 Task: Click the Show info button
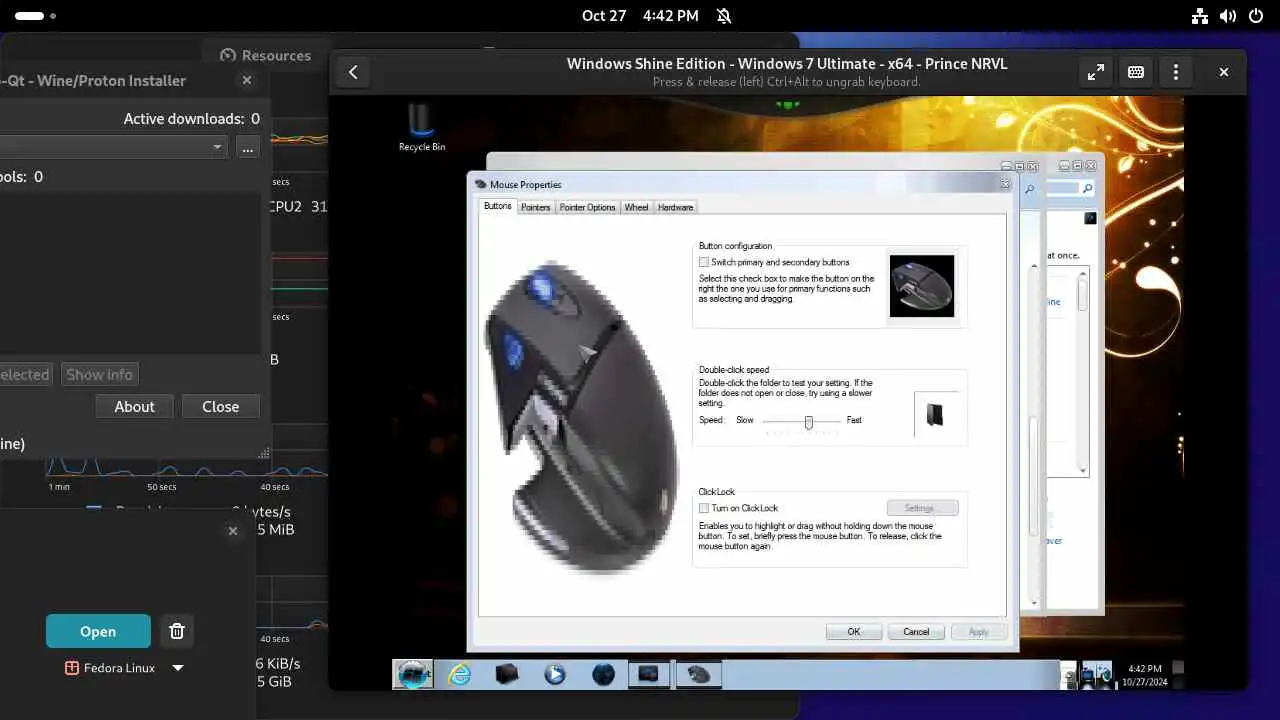click(99, 374)
